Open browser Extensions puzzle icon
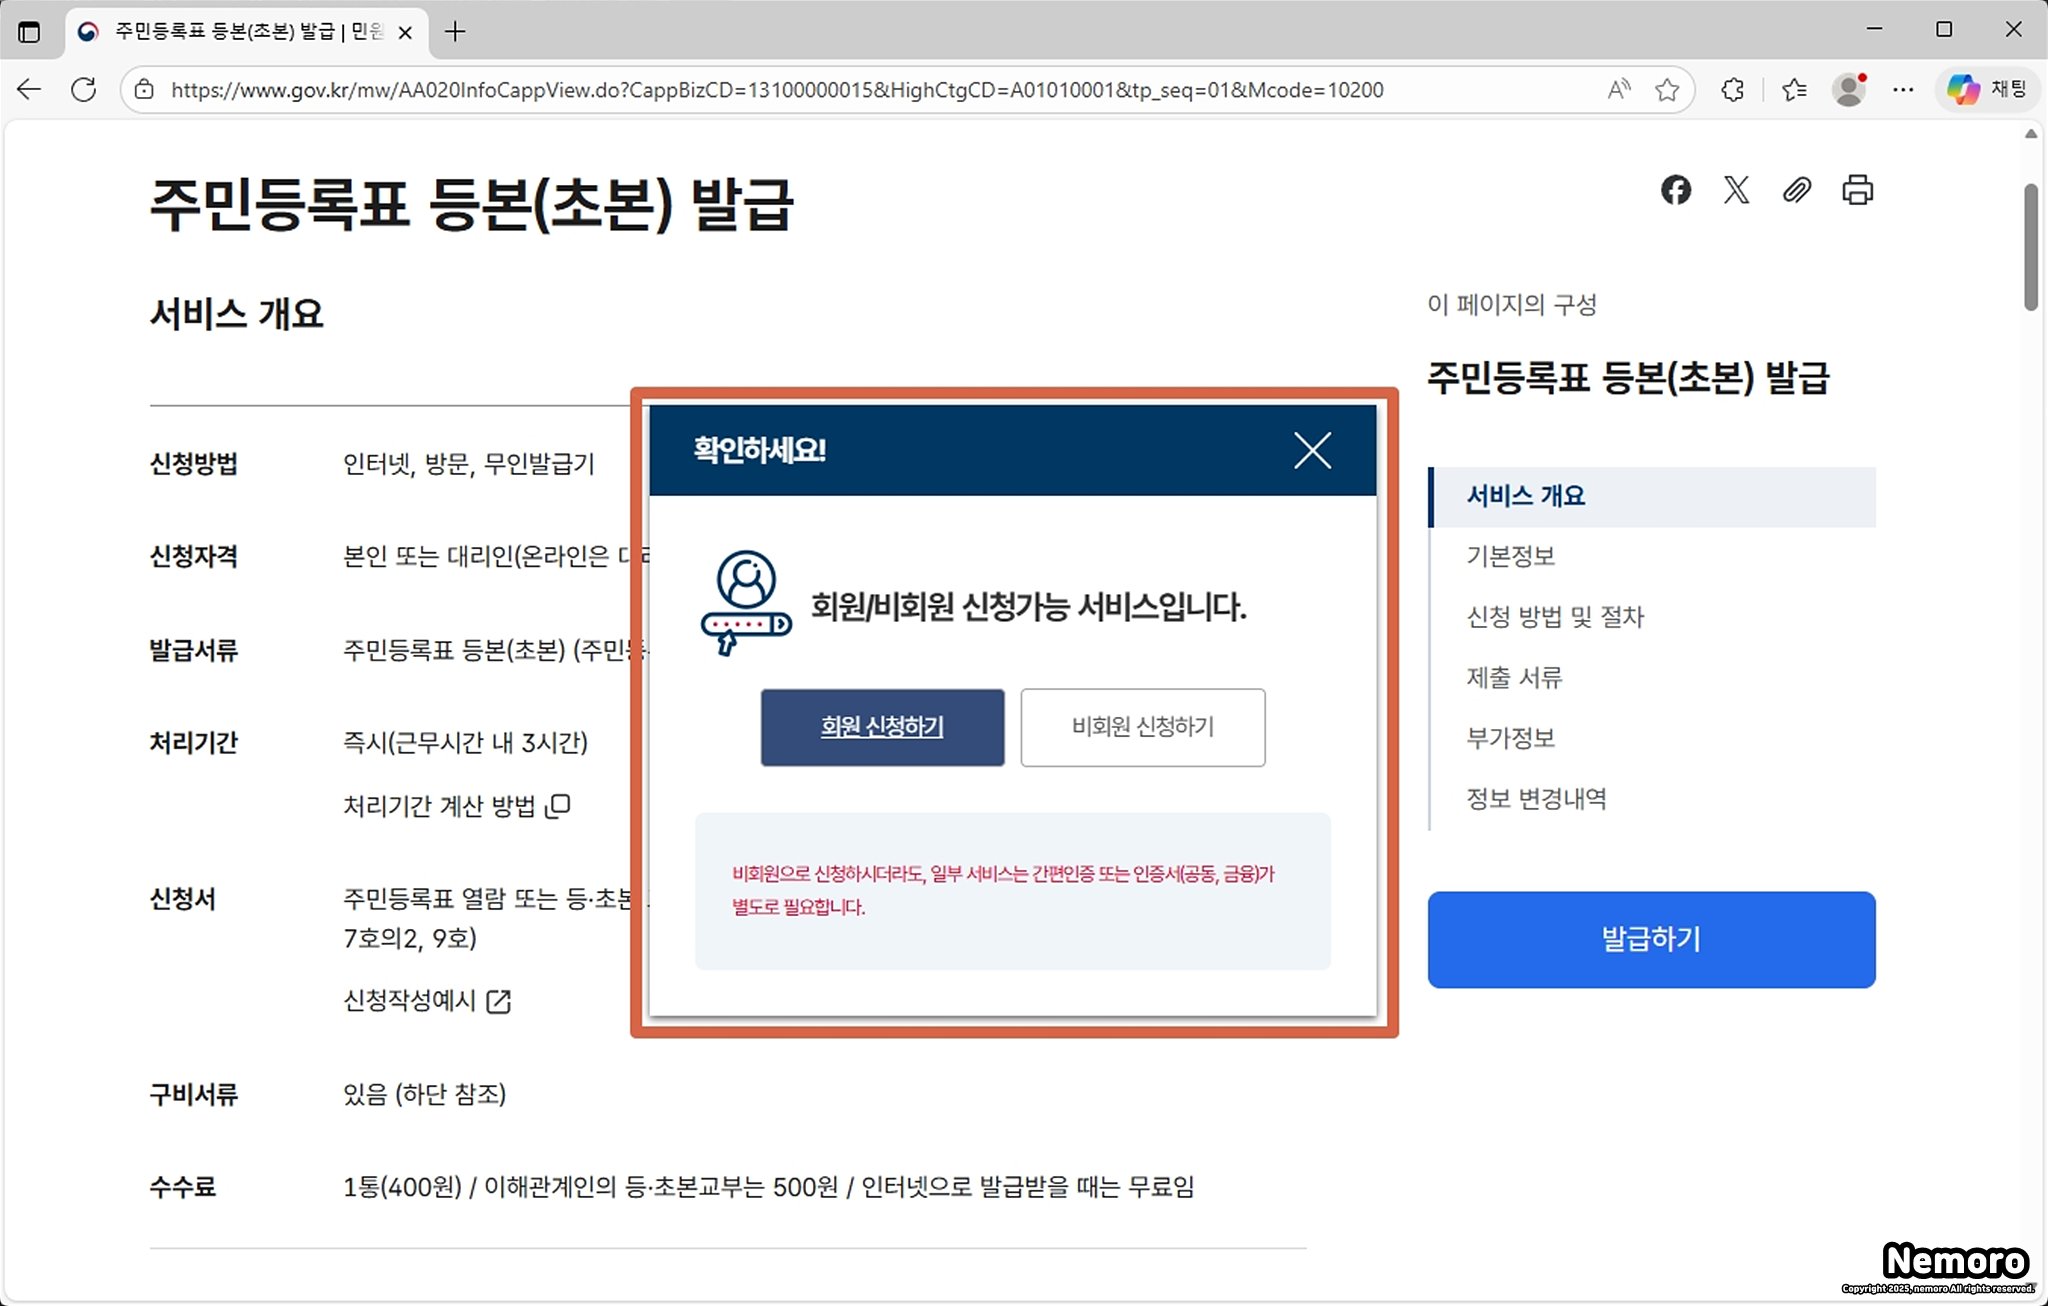The width and height of the screenshot is (2048, 1306). [x=1733, y=90]
